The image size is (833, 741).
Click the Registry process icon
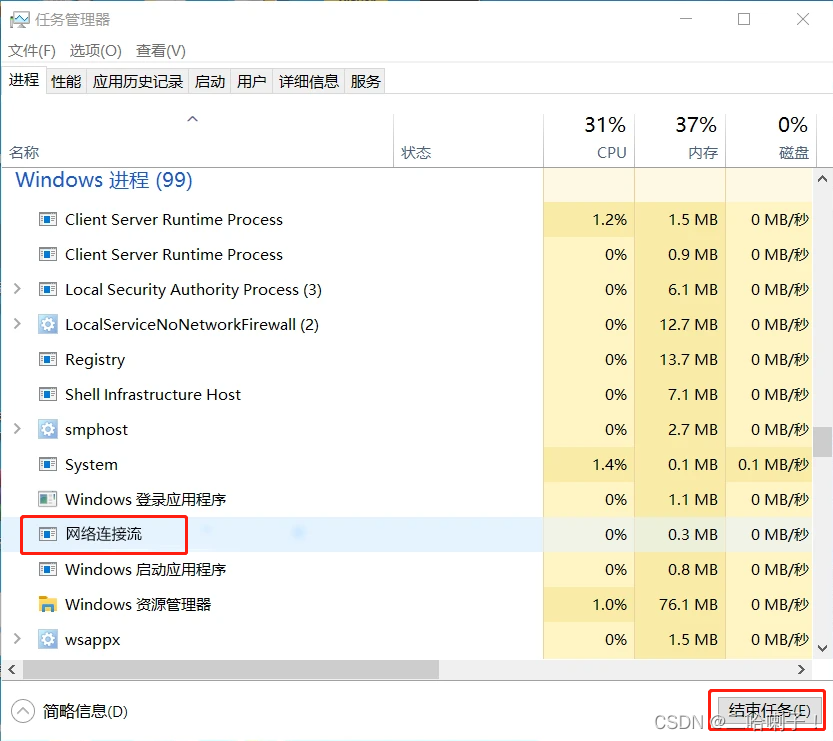point(48,360)
